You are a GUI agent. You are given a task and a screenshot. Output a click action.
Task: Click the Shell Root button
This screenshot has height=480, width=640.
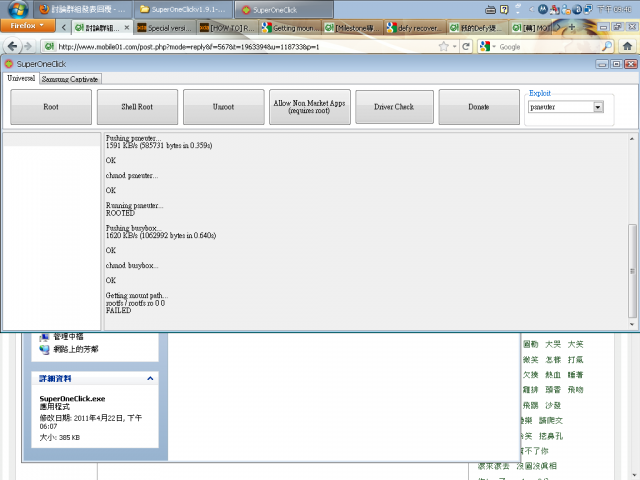pyautogui.click(x=137, y=107)
